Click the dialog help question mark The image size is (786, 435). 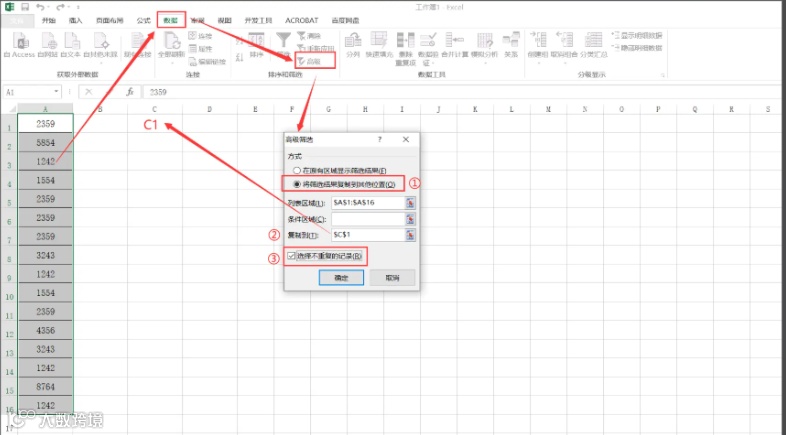tap(379, 139)
